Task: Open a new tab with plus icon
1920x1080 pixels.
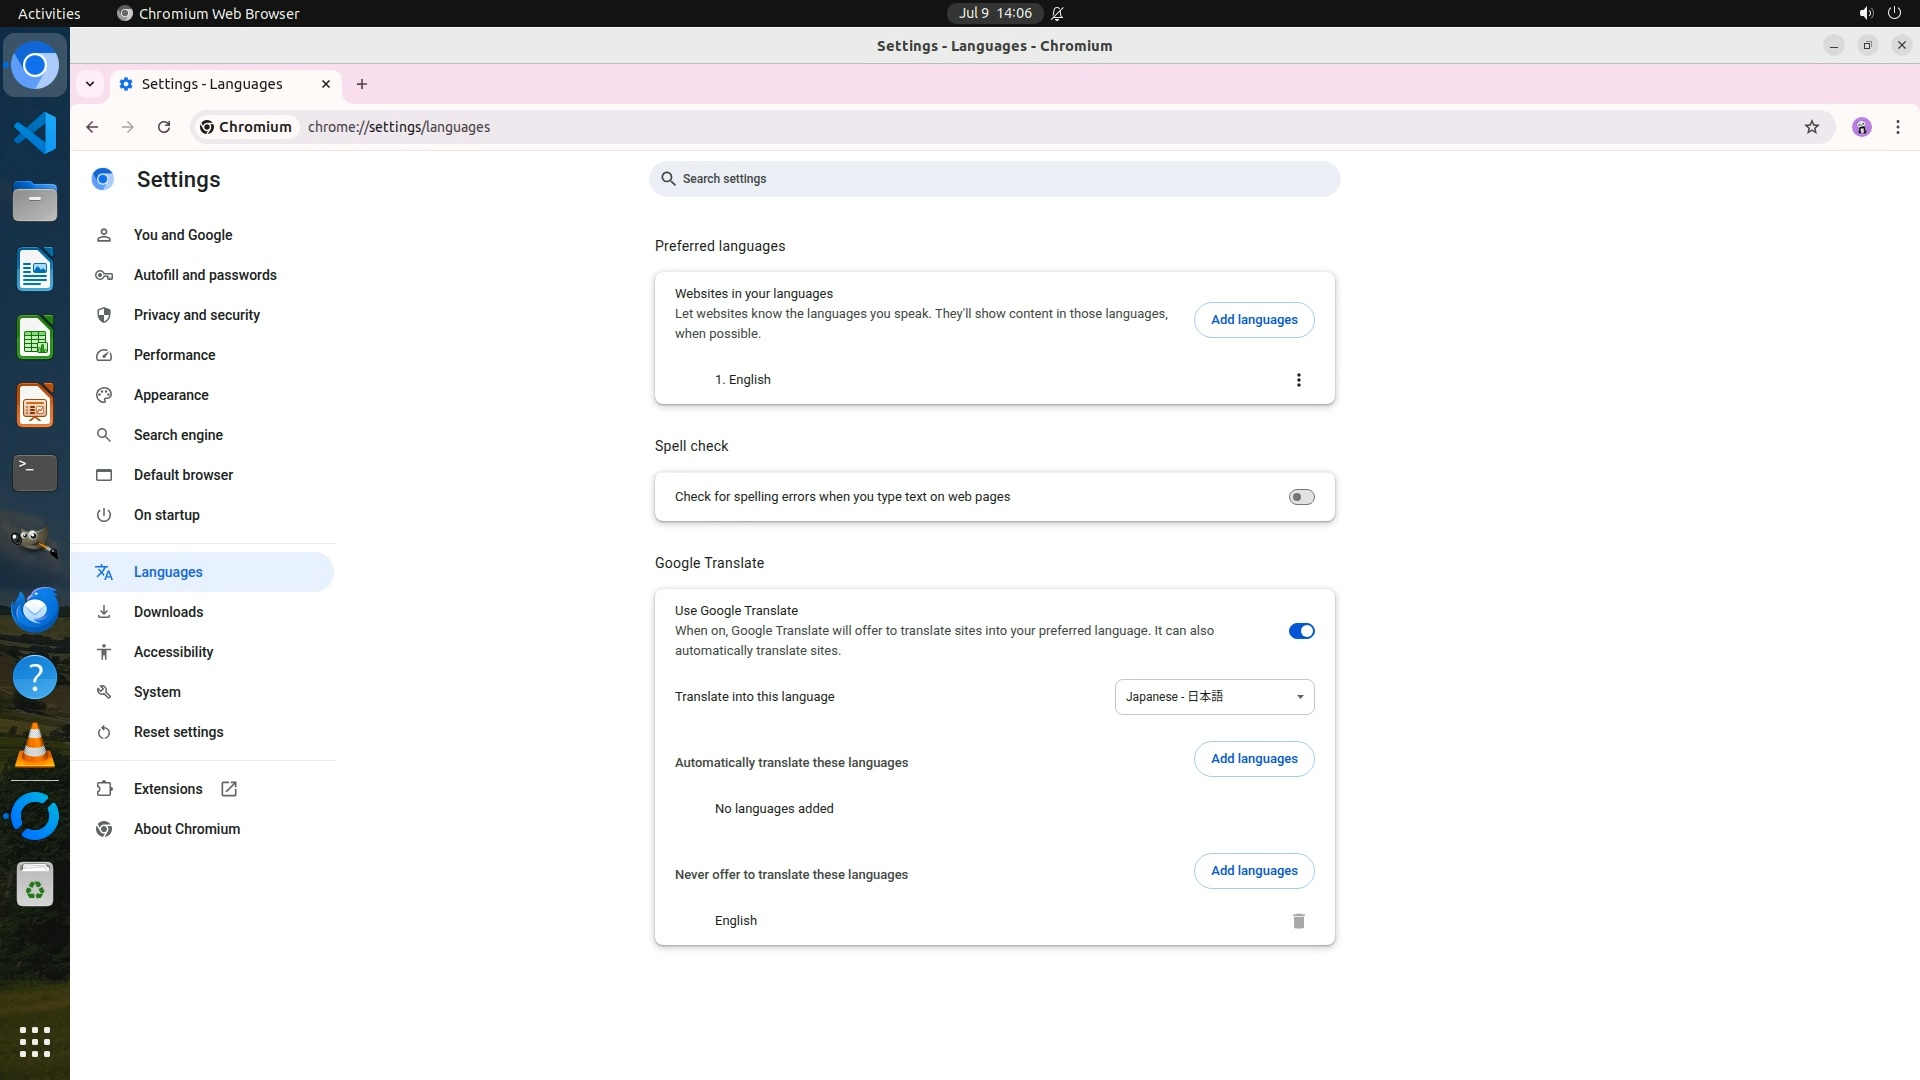Action: pos(362,84)
